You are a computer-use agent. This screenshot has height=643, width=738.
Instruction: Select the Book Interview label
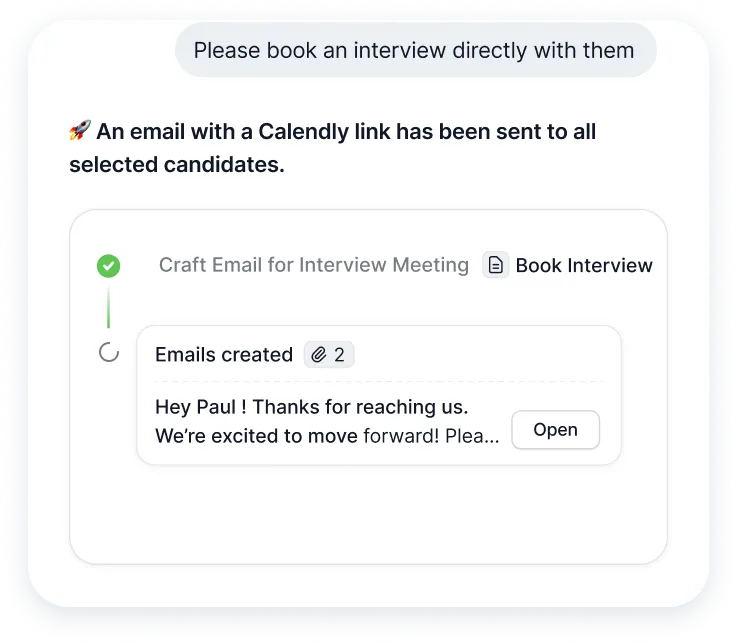[584, 265]
